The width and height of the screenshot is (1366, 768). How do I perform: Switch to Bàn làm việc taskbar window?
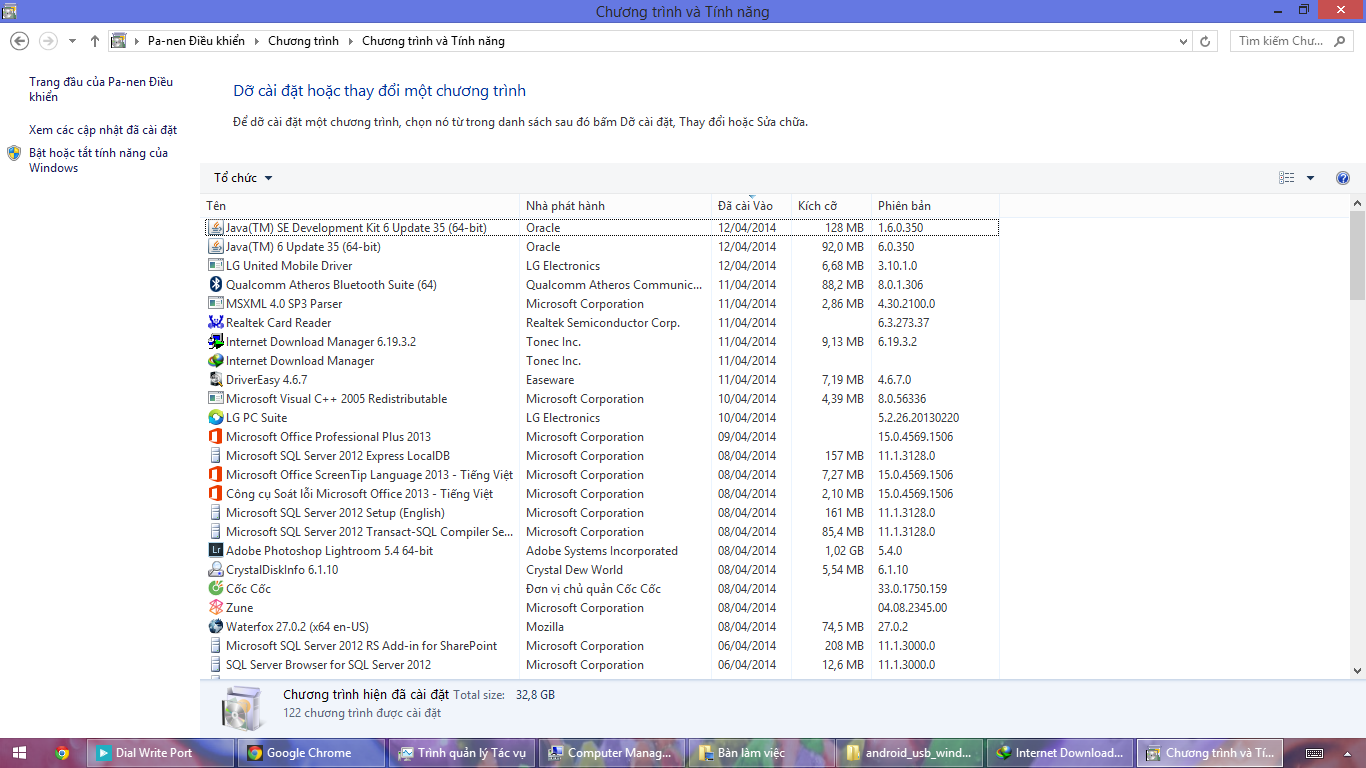[x=762, y=753]
